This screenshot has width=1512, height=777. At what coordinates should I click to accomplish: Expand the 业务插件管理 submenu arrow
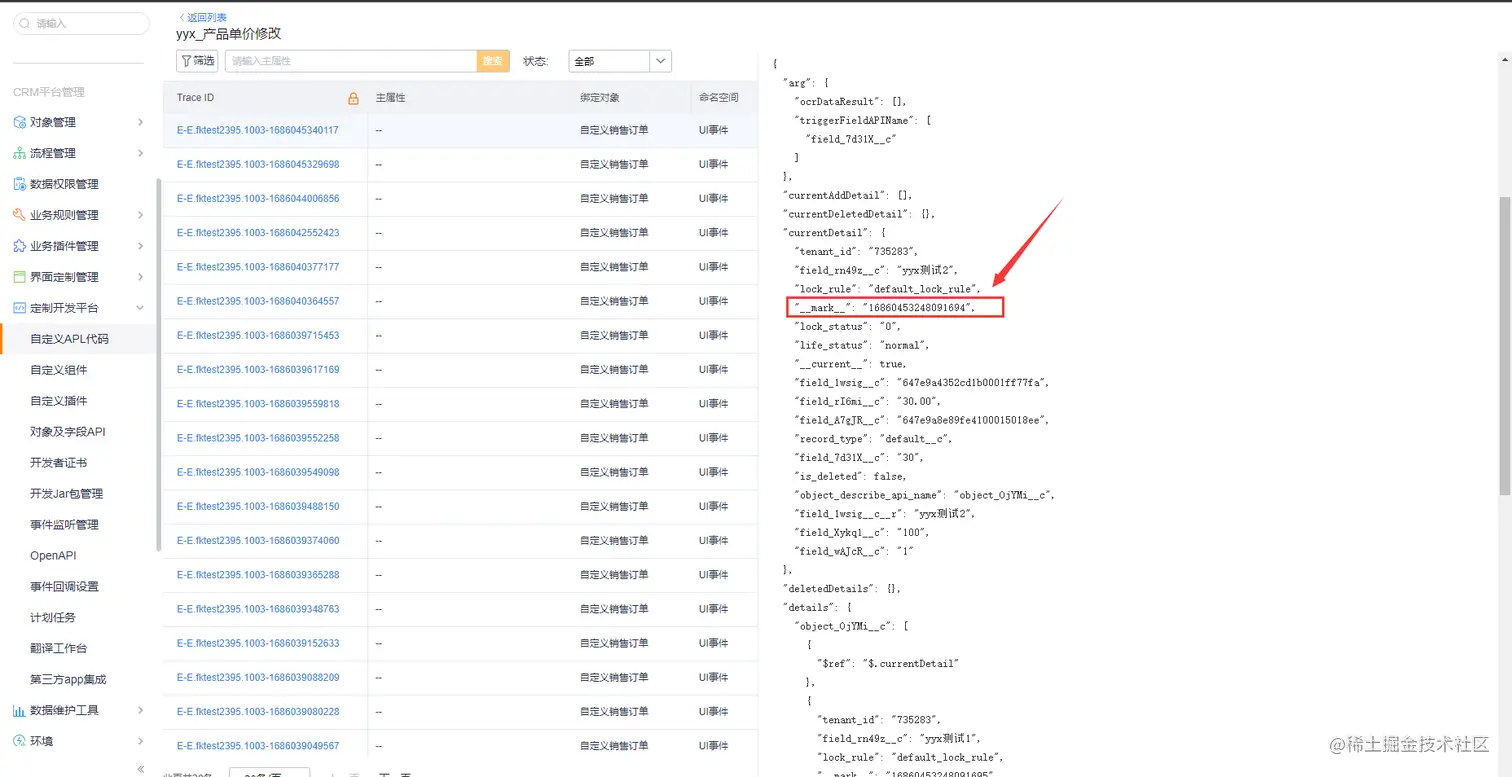tap(140, 246)
